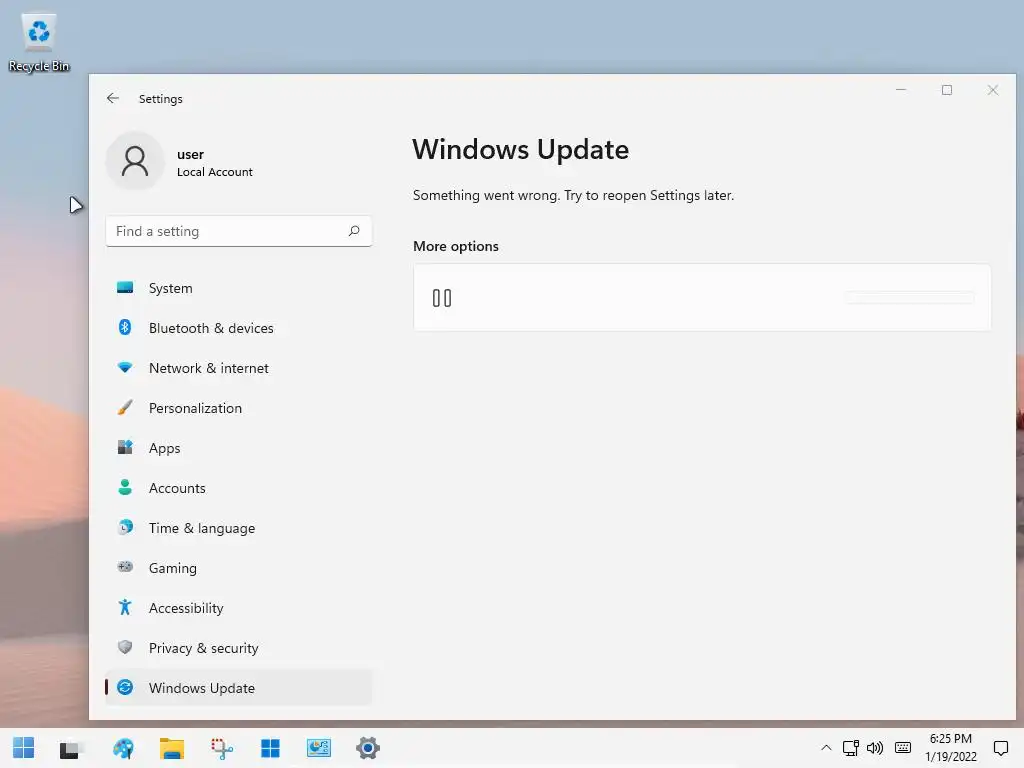This screenshot has height=768, width=1024.
Task: Click the Something went wrong message
Action: click(x=573, y=195)
